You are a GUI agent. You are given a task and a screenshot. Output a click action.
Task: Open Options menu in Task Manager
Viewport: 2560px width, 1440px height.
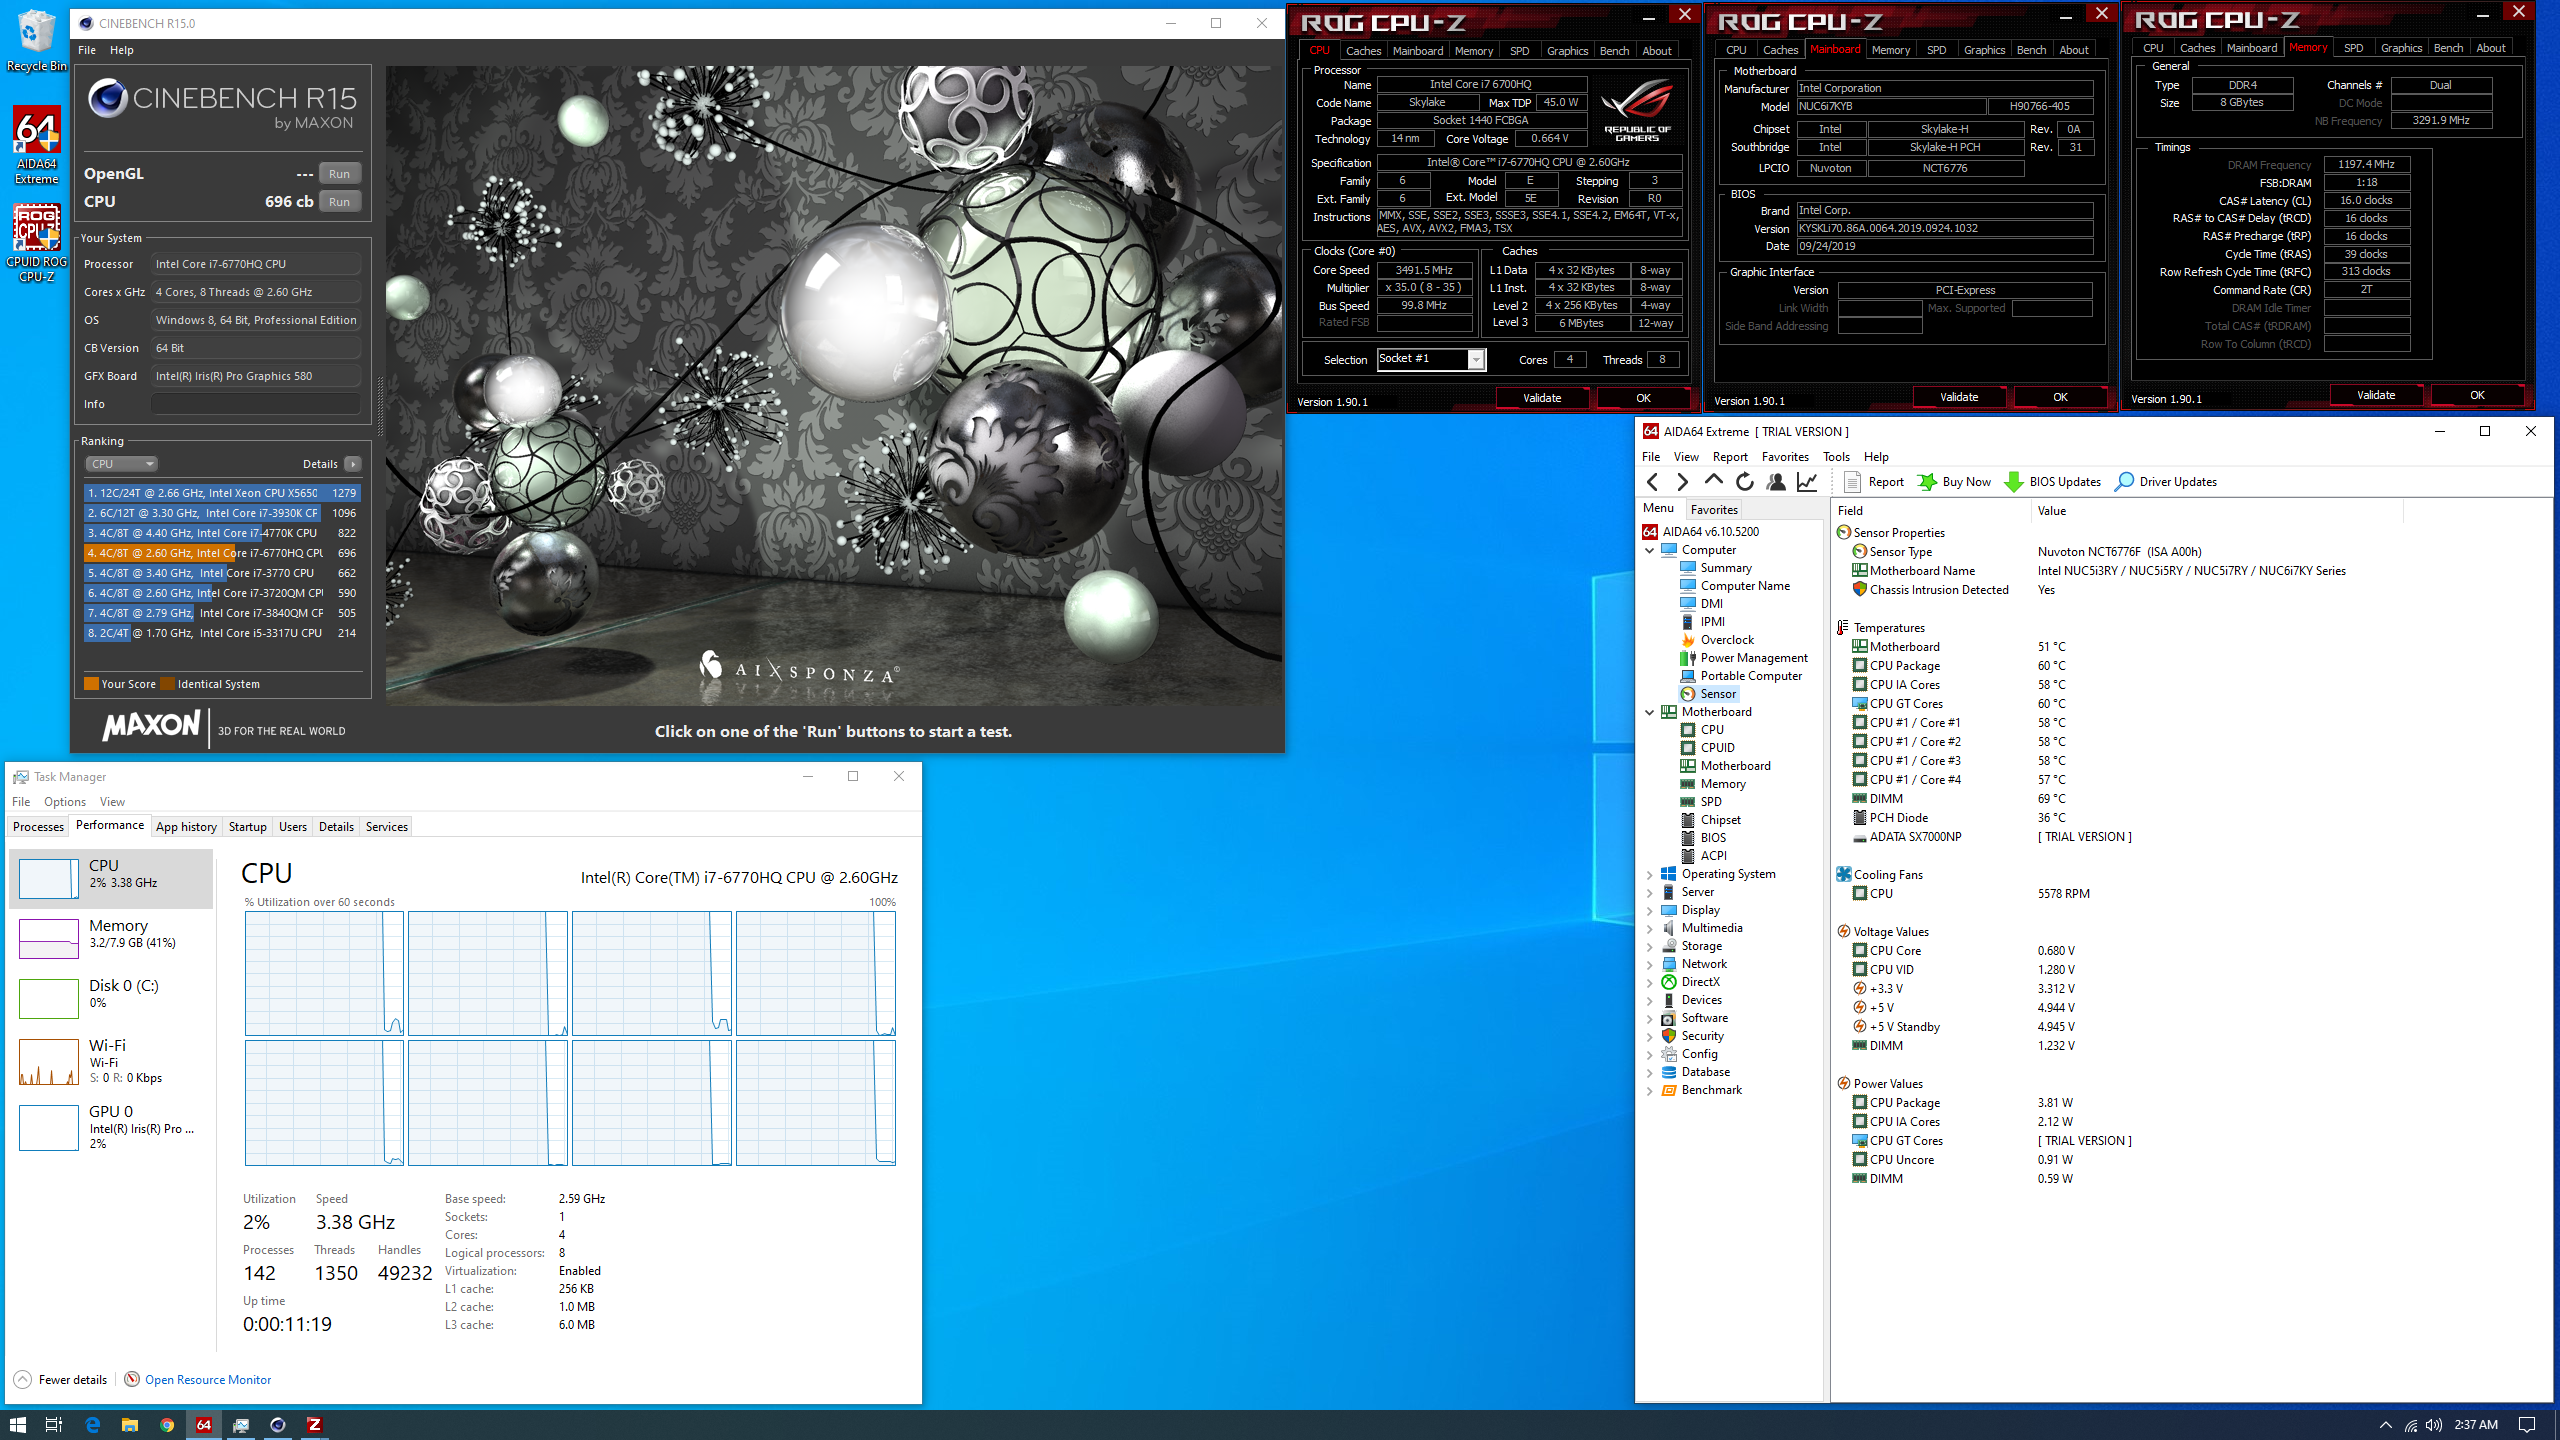[64, 802]
